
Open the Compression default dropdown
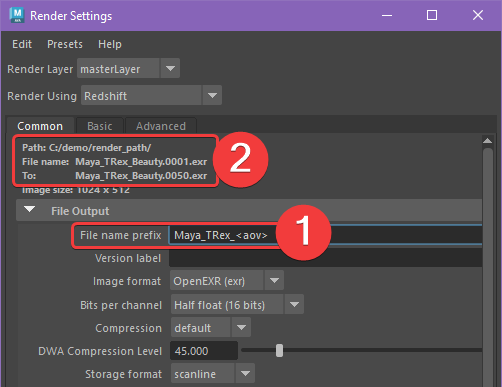[x=211, y=328]
